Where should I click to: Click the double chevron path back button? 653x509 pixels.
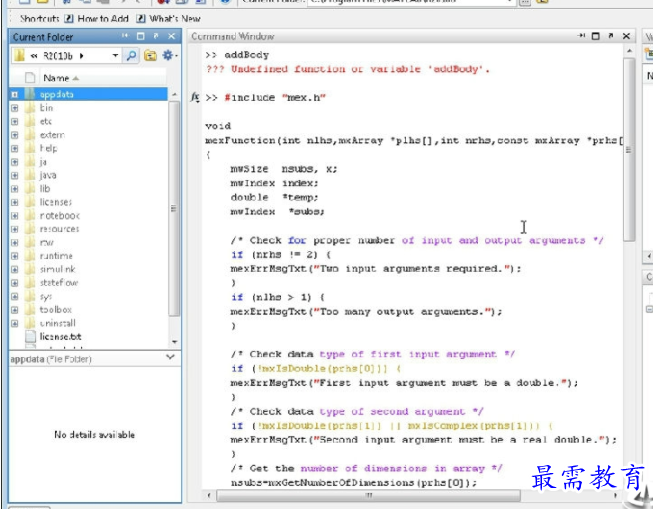[x=34, y=56]
